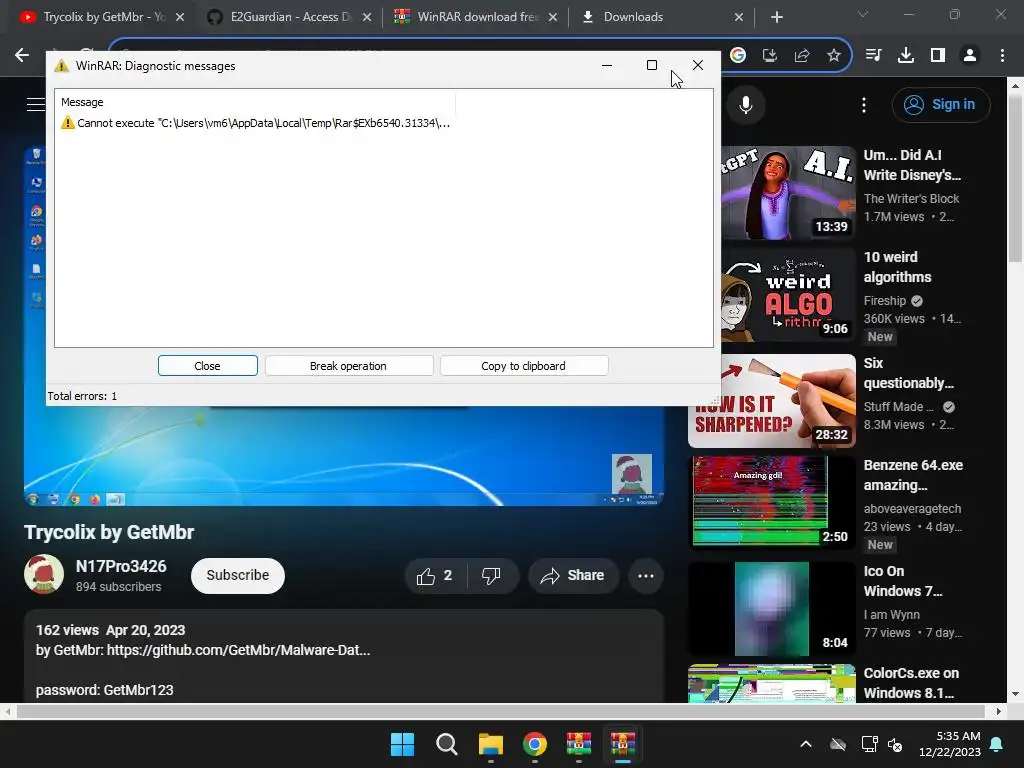Click the YouTube Sign in button
1024x768 pixels.
[941, 104]
